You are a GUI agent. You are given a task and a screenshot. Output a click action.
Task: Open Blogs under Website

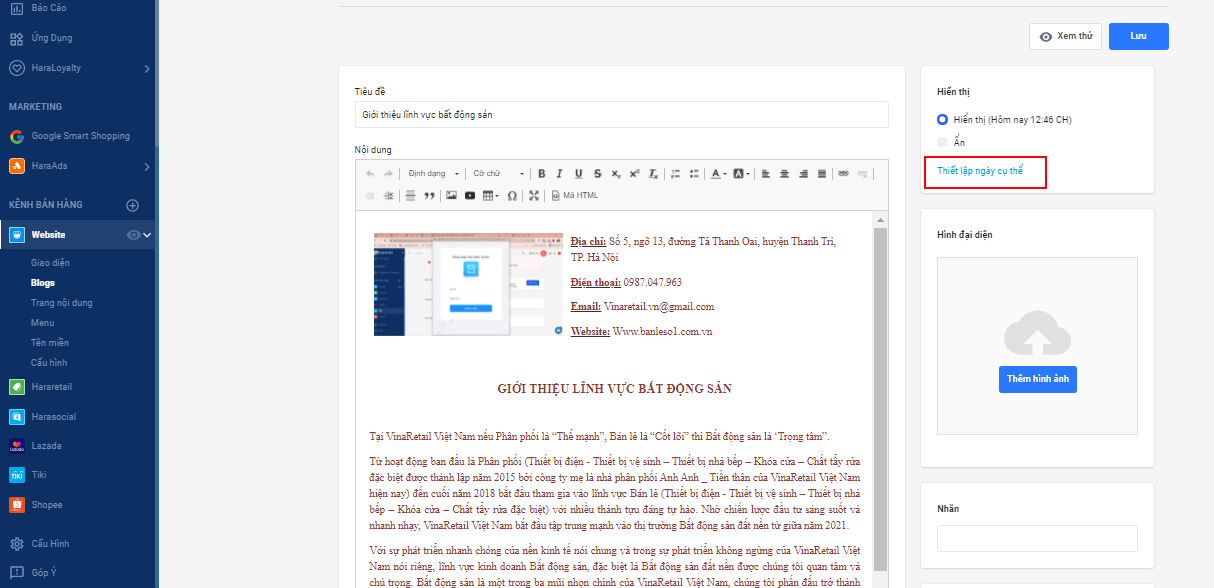[x=43, y=283]
